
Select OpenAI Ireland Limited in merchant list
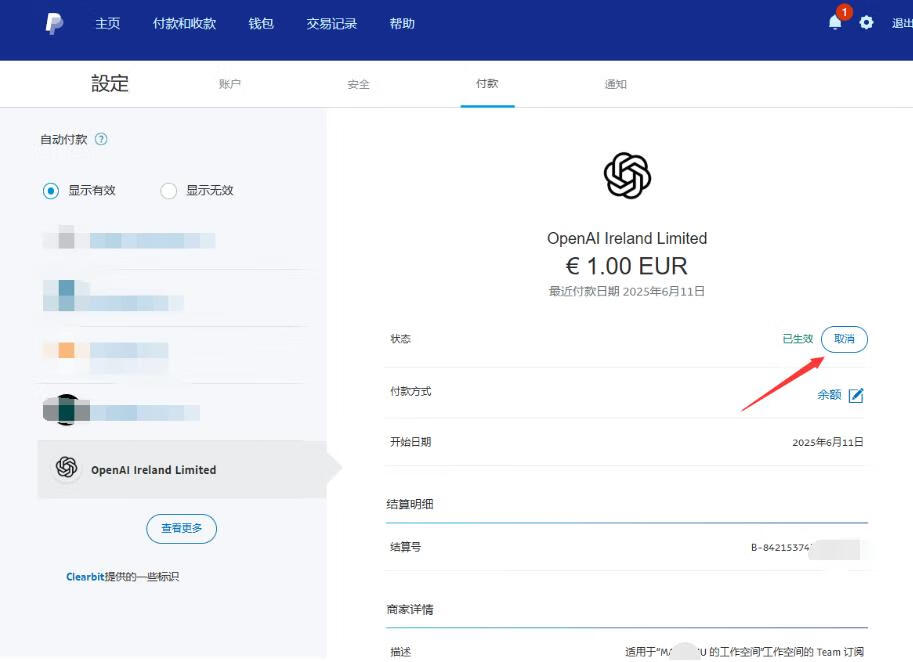click(x=153, y=470)
